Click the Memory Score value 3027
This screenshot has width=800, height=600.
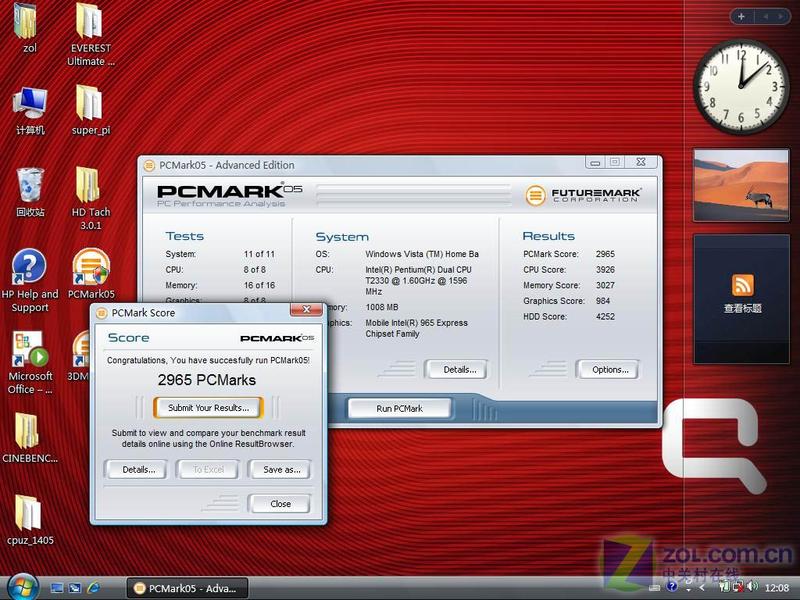[x=605, y=286]
